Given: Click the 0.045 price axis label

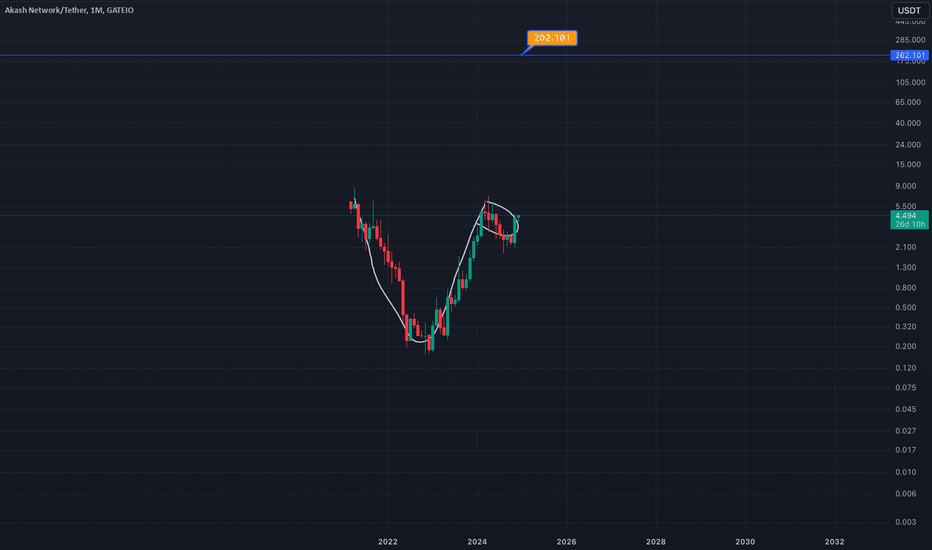Looking at the screenshot, I should click(906, 409).
